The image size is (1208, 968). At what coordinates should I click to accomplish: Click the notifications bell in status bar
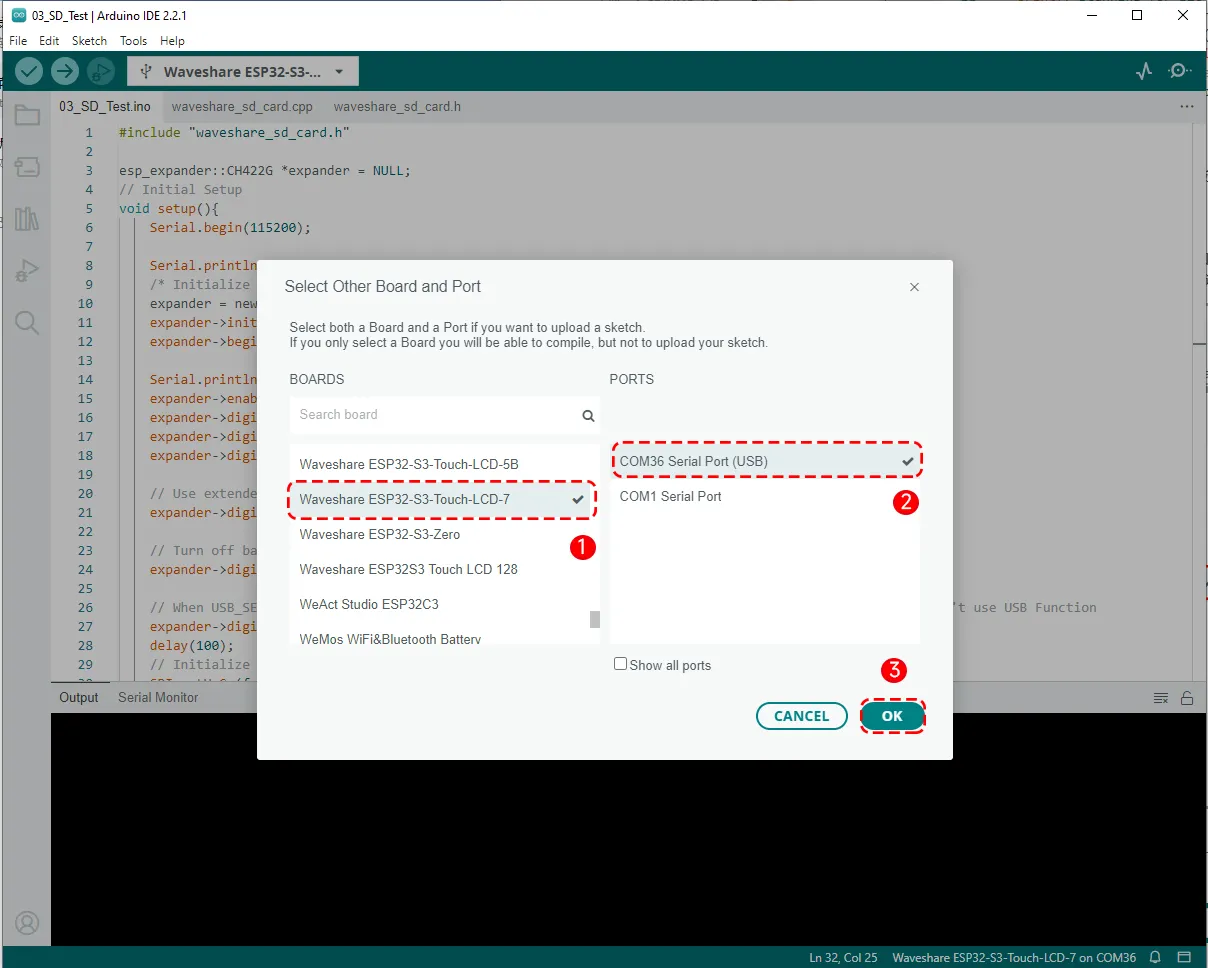point(1155,957)
